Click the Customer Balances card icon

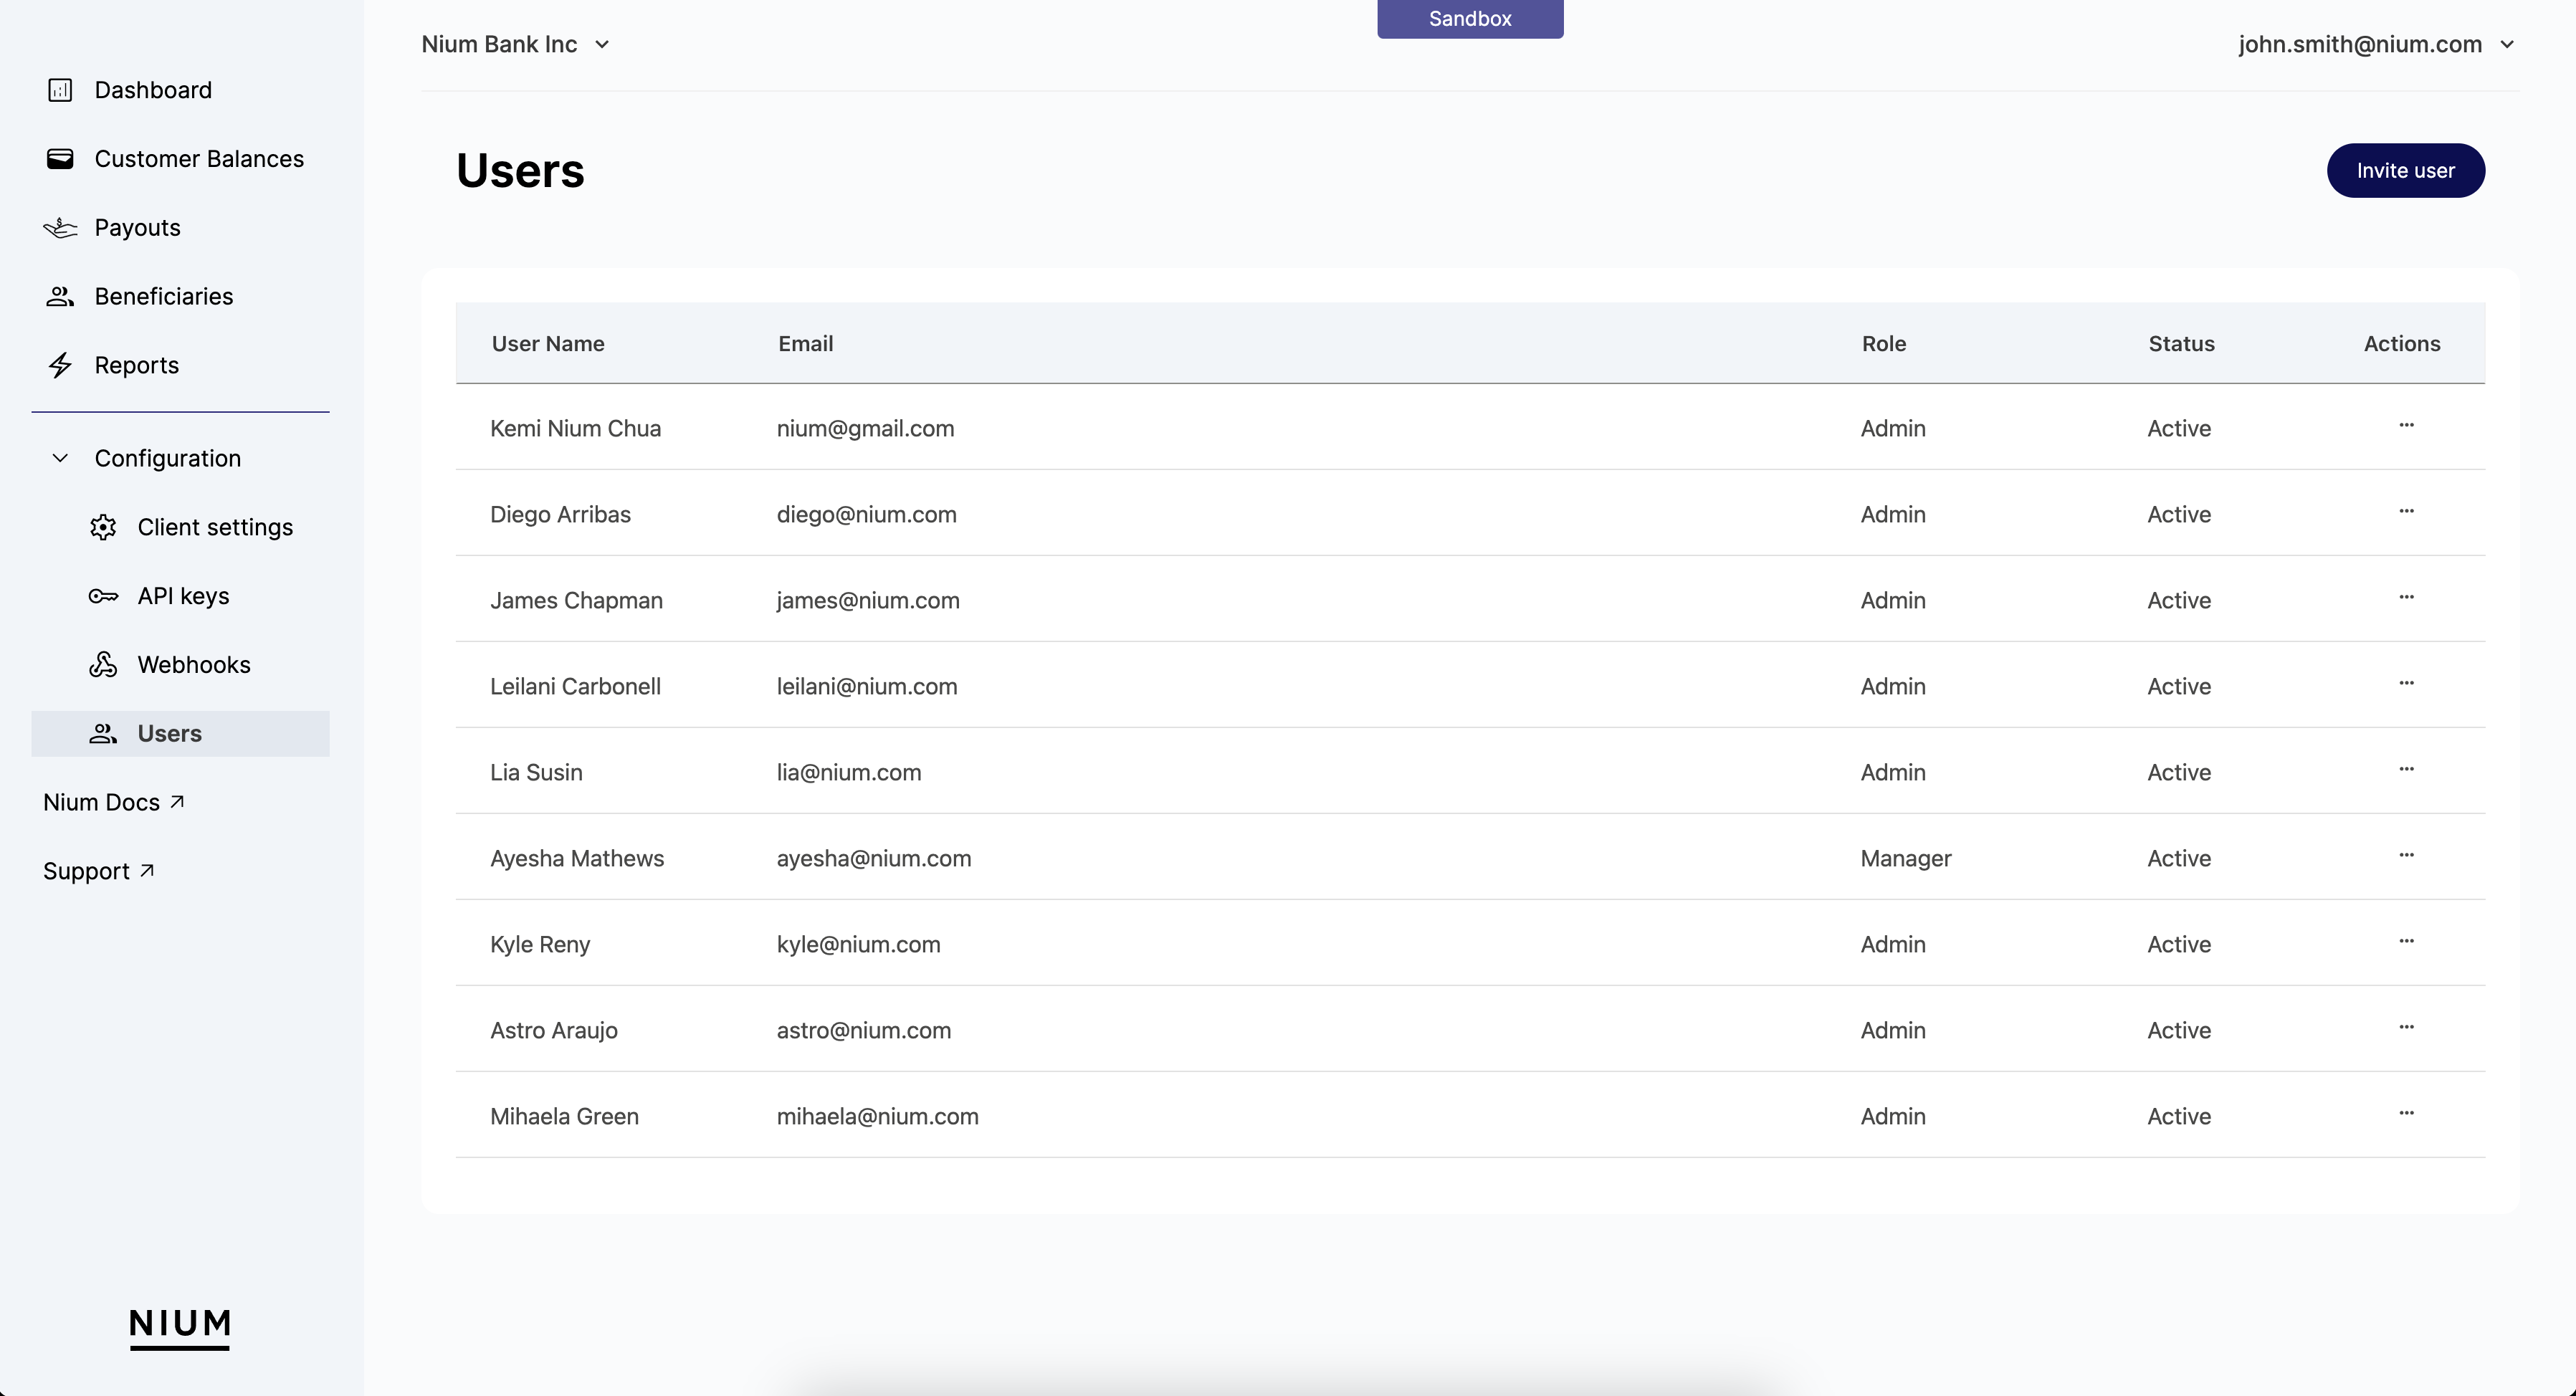pos(60,158)
